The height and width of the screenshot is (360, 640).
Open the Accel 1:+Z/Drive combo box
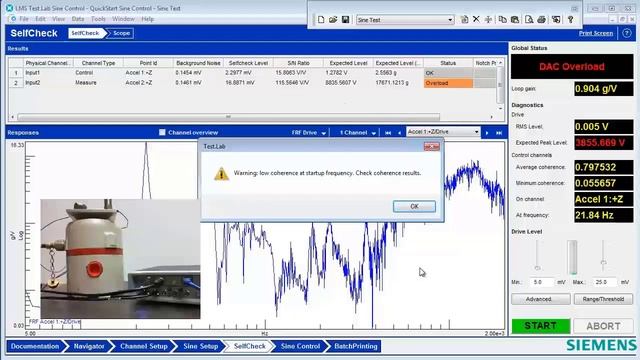443,132
